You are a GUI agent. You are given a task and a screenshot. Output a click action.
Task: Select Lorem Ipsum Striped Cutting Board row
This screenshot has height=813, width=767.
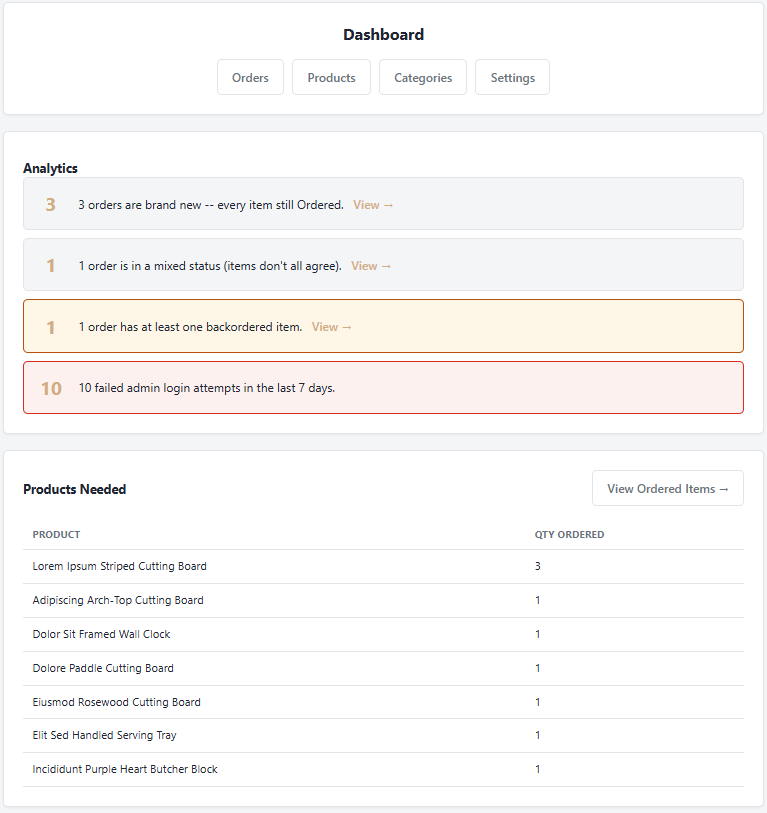pos(383,566)
